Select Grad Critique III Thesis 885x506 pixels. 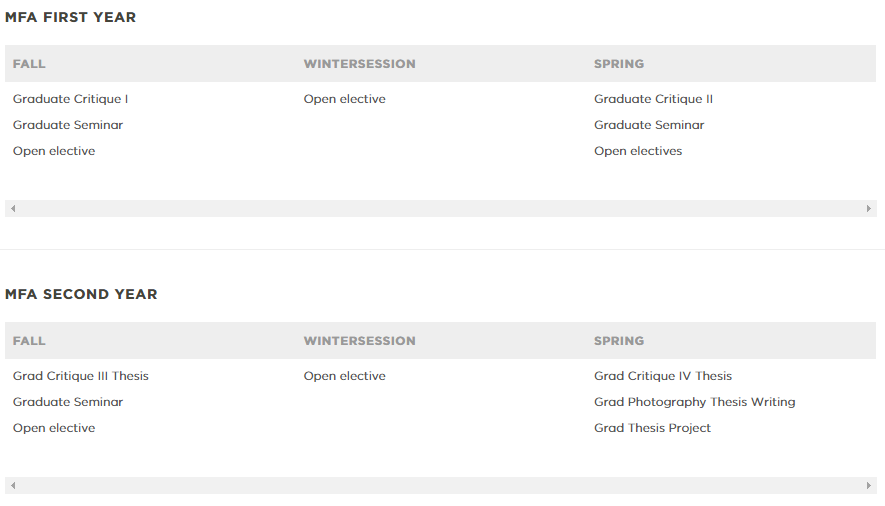(81, 376)
